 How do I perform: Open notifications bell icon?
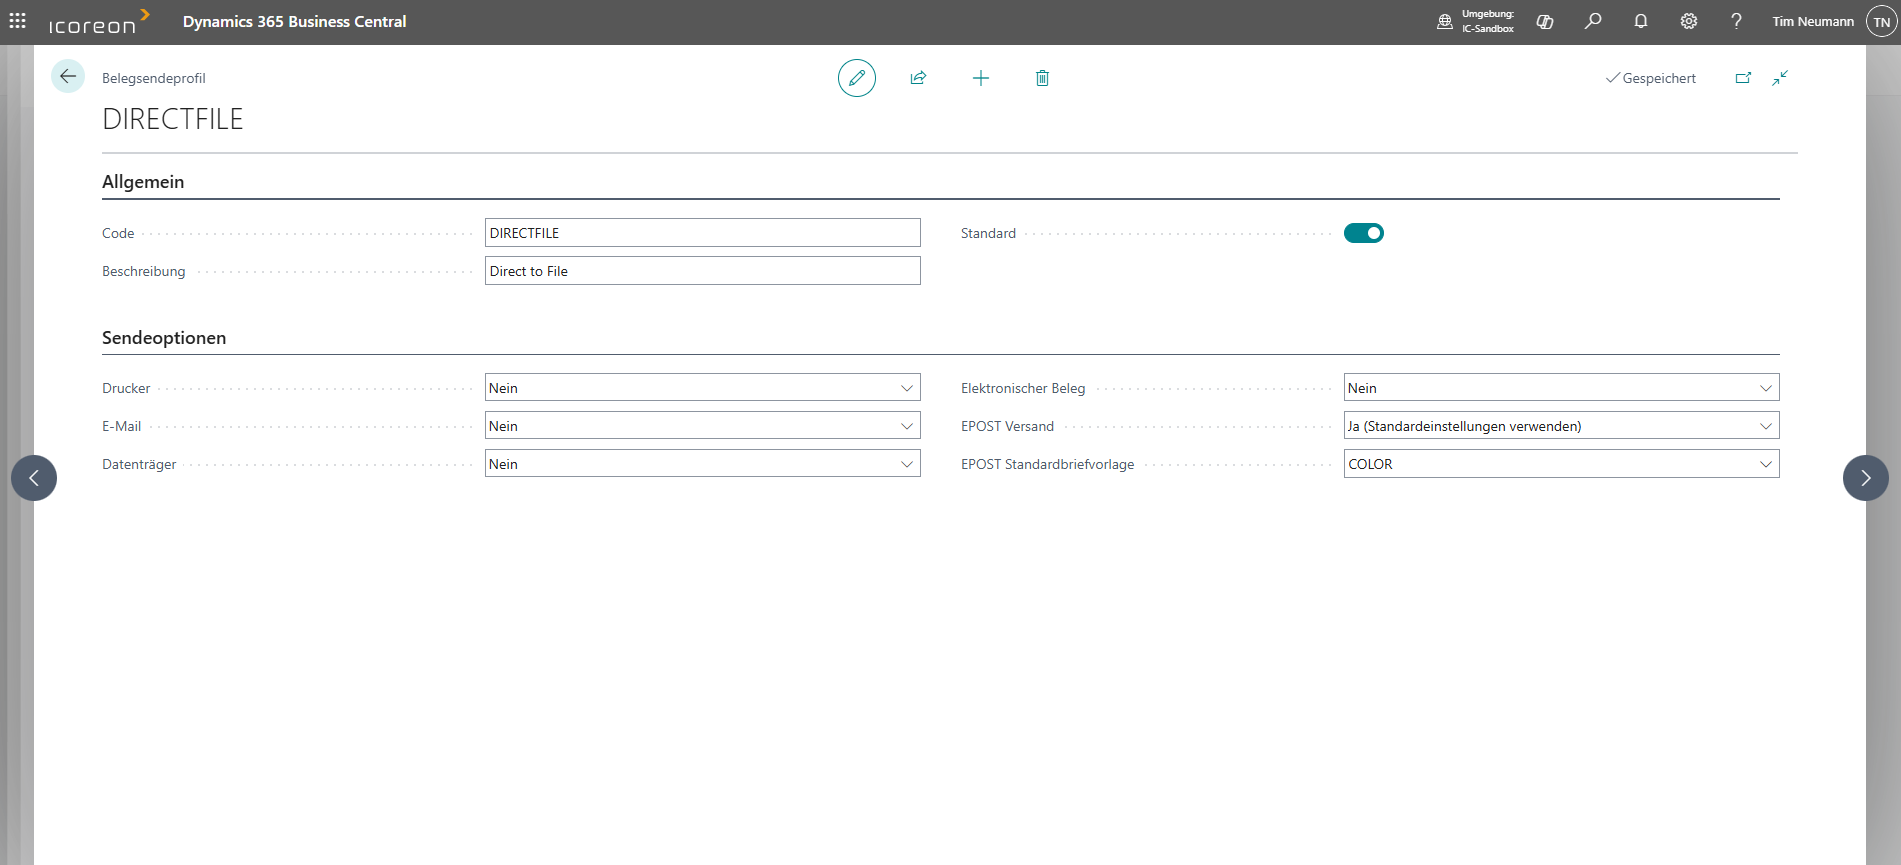point(1641,21)
